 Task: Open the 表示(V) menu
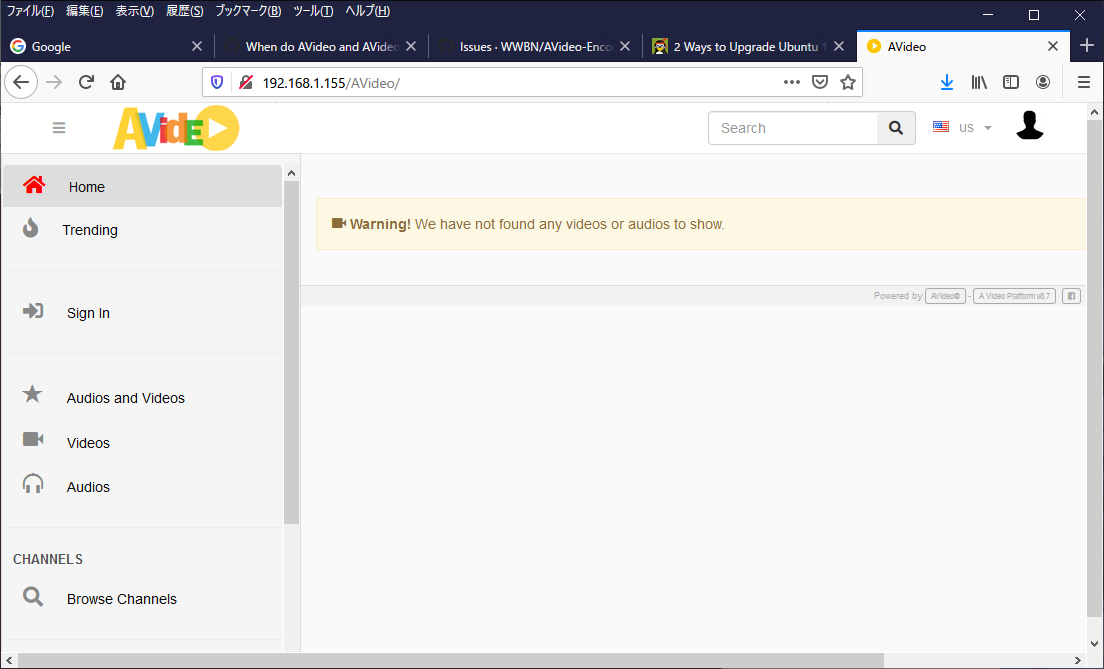click(134, 11)
